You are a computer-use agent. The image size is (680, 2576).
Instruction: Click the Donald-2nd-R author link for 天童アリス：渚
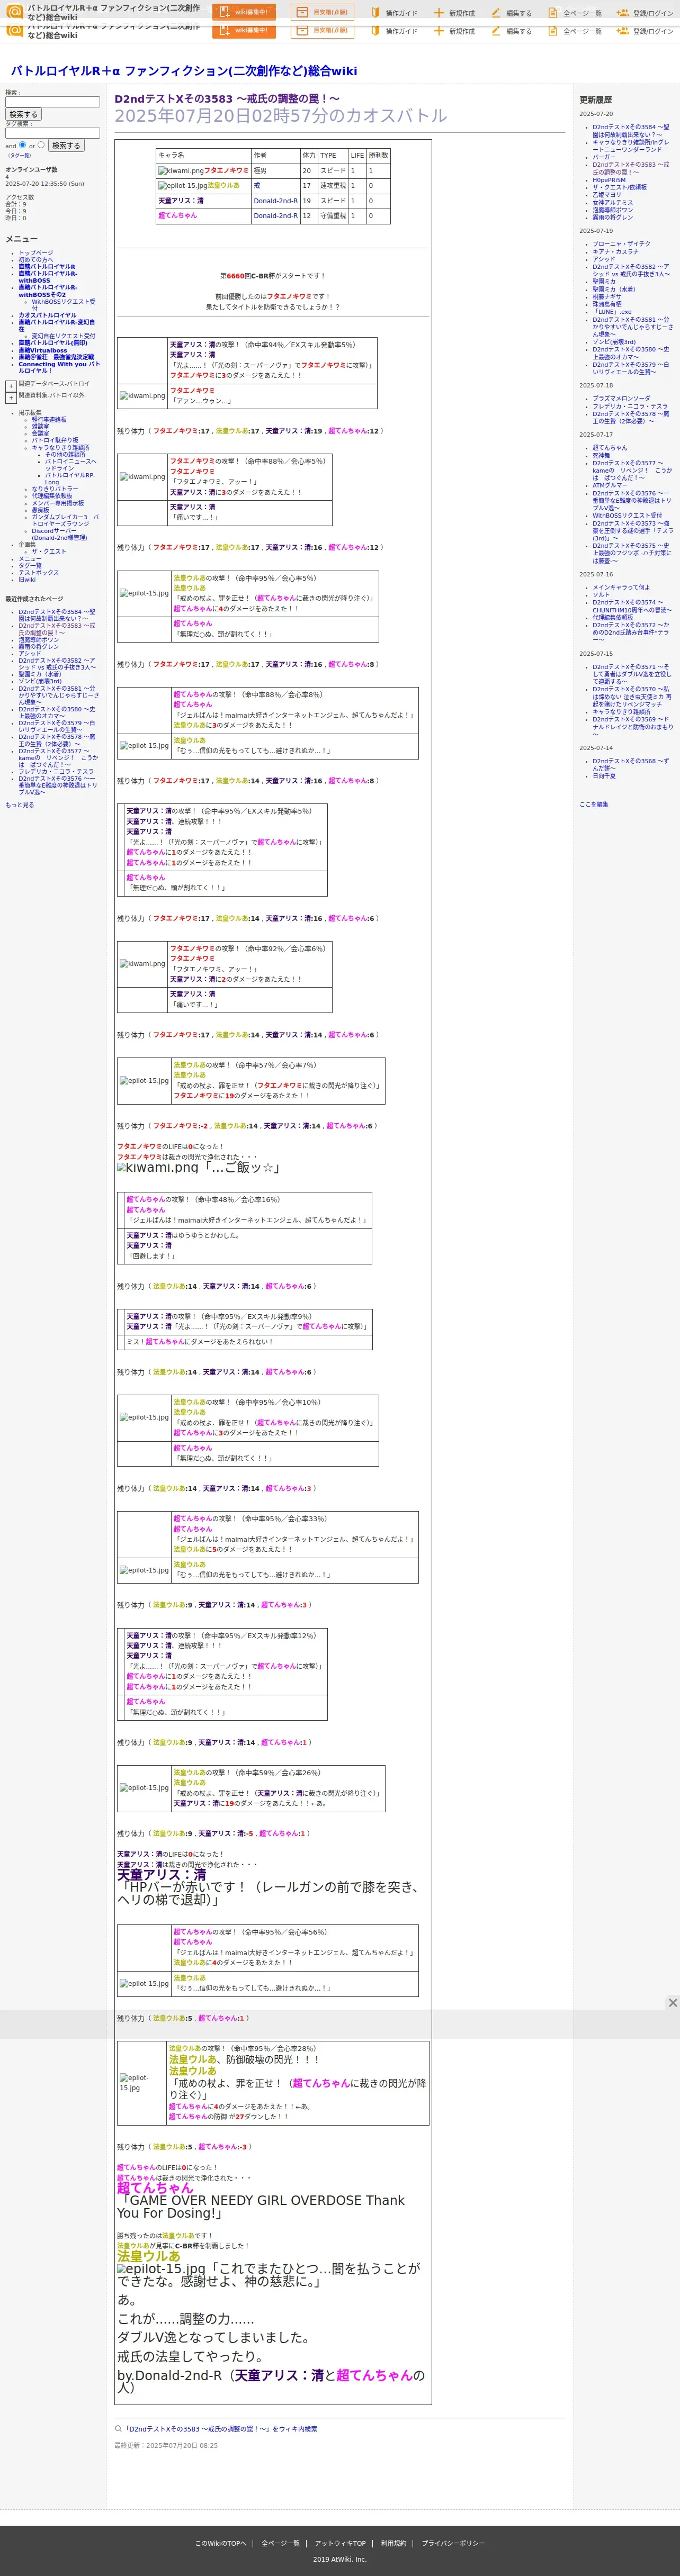[x=275, y=201]
